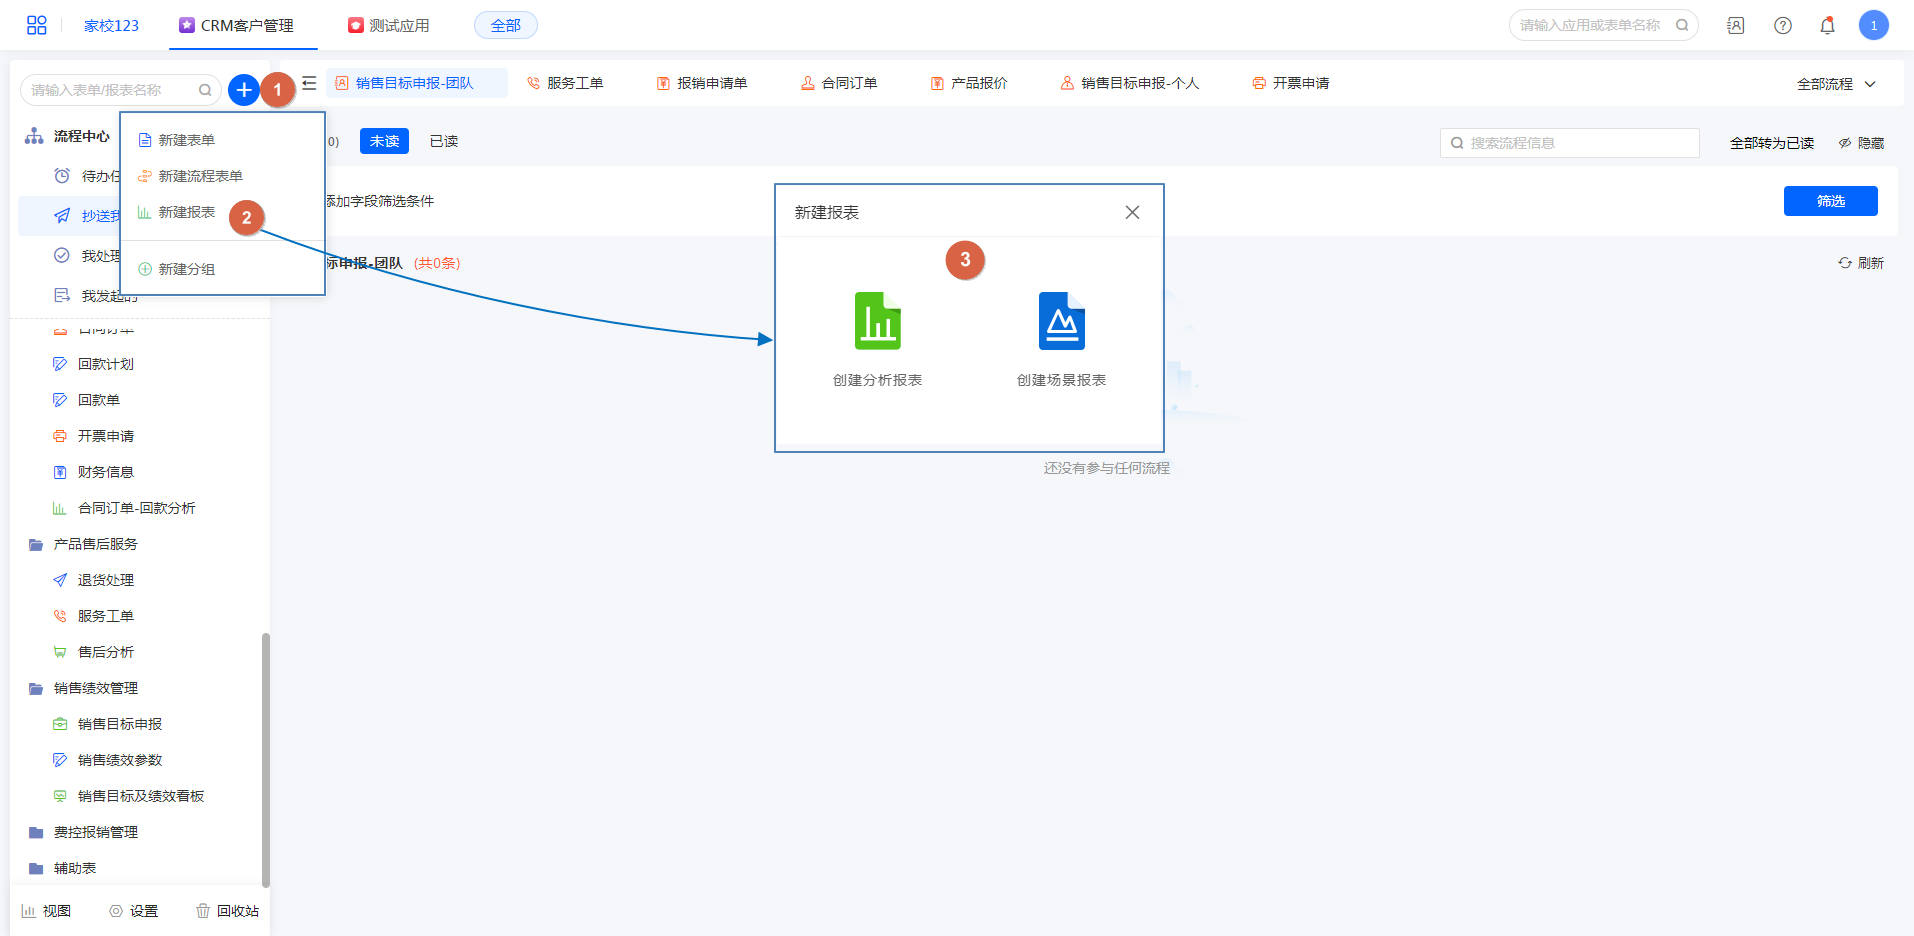Click the blue 筛选 button
Screen dimensions: 1914x936
click(x=1830, y=201)
